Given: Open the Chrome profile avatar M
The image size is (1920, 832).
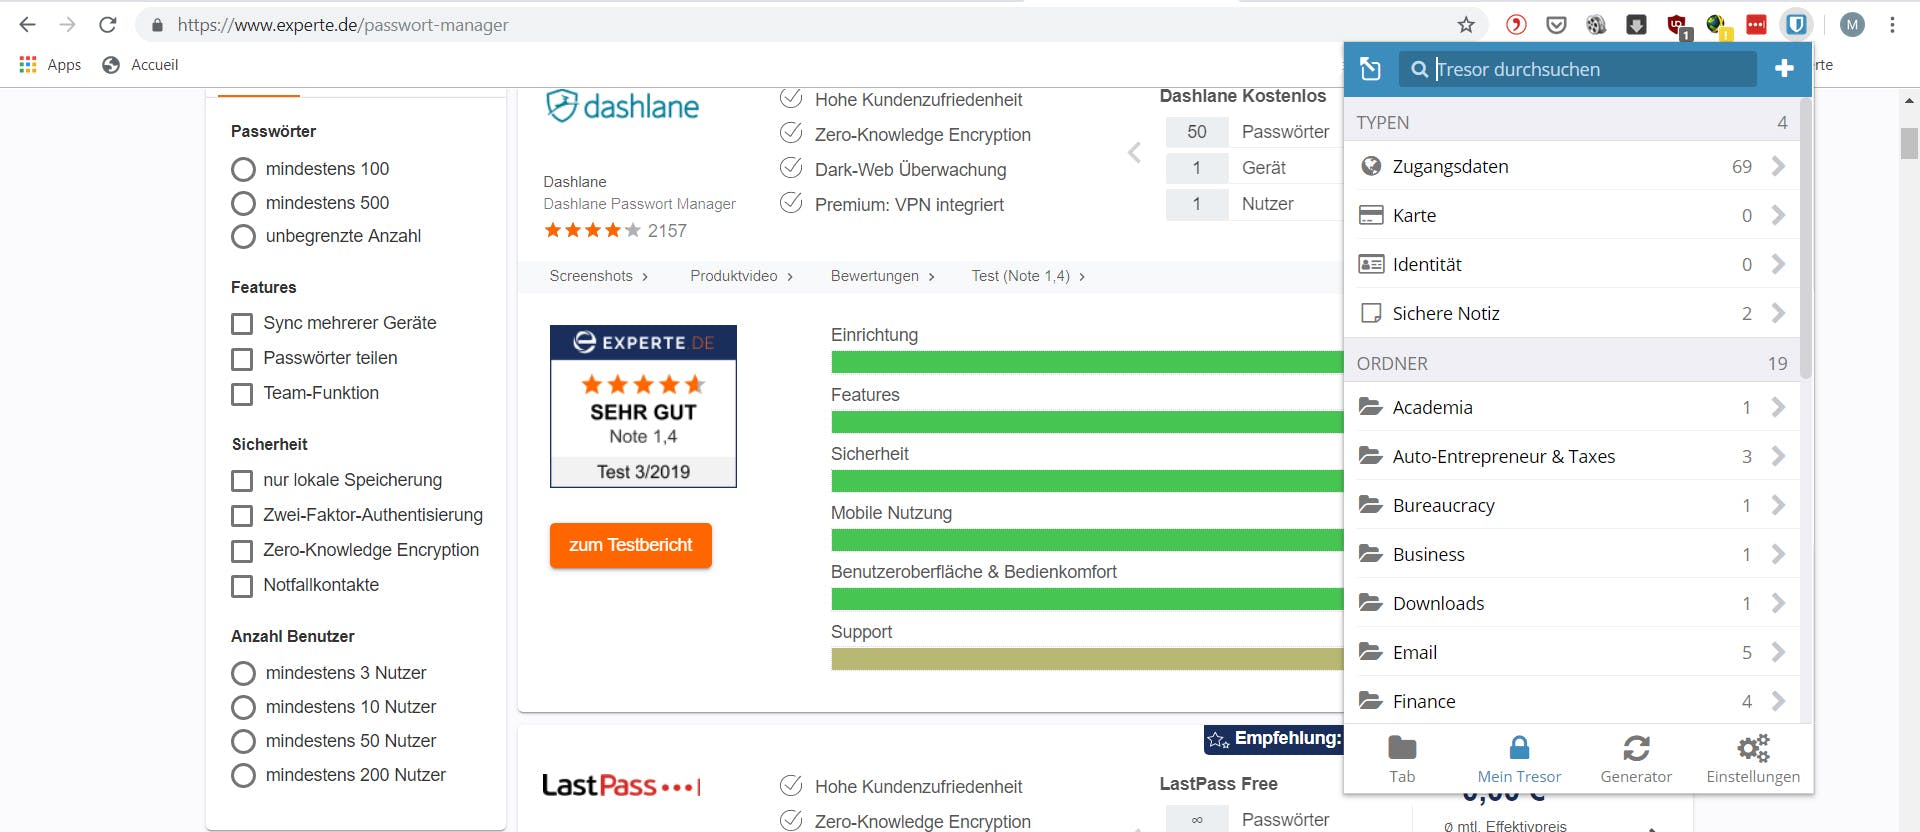Looking at the screenshot, I should pyautogui.click(x=1852, y=25).
